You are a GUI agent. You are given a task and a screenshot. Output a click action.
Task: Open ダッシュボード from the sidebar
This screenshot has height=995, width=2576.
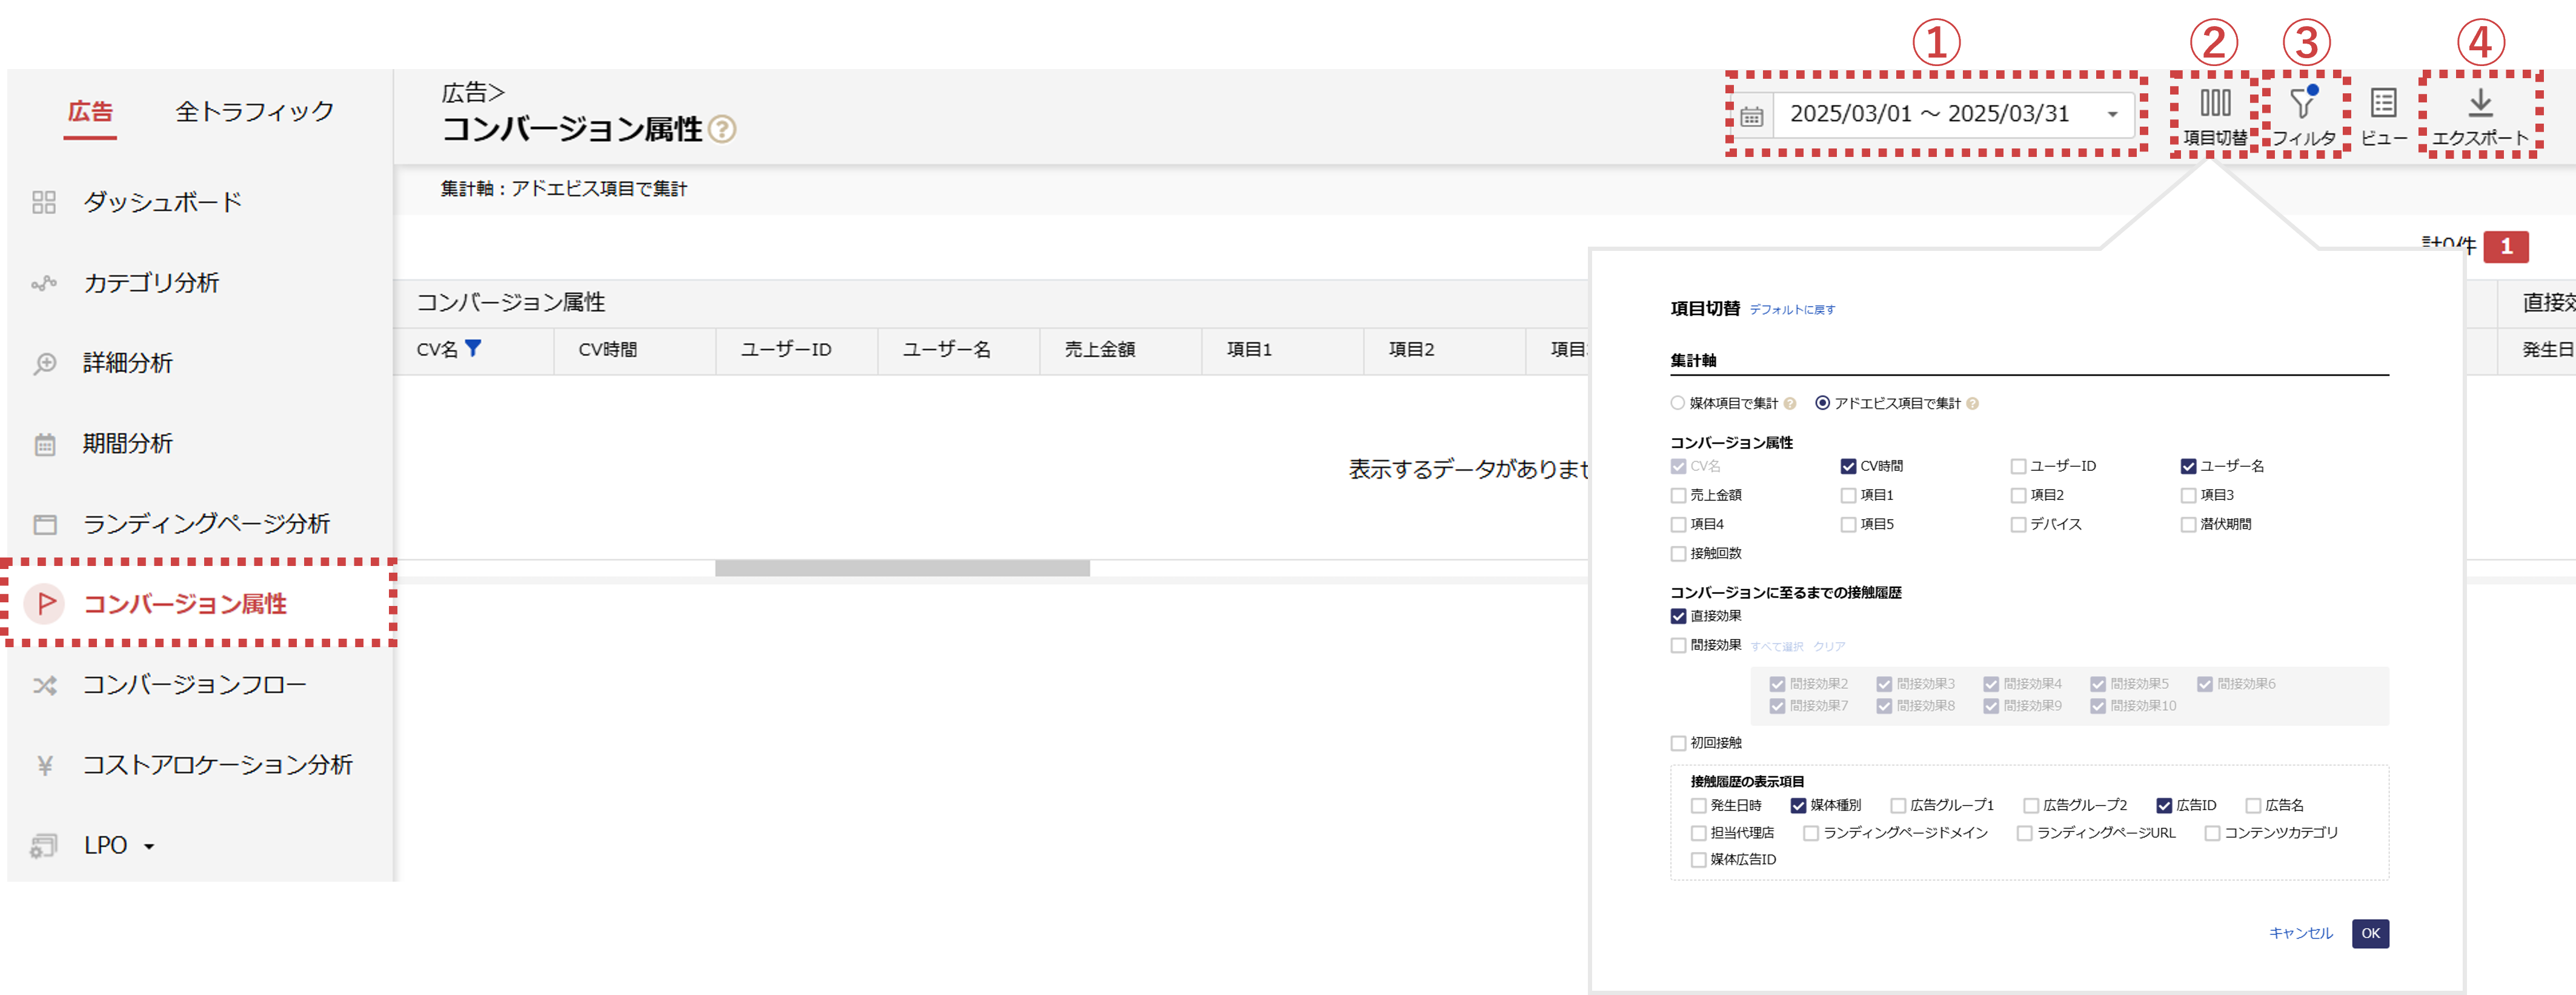pyautogui.click(x=162, y=203)
